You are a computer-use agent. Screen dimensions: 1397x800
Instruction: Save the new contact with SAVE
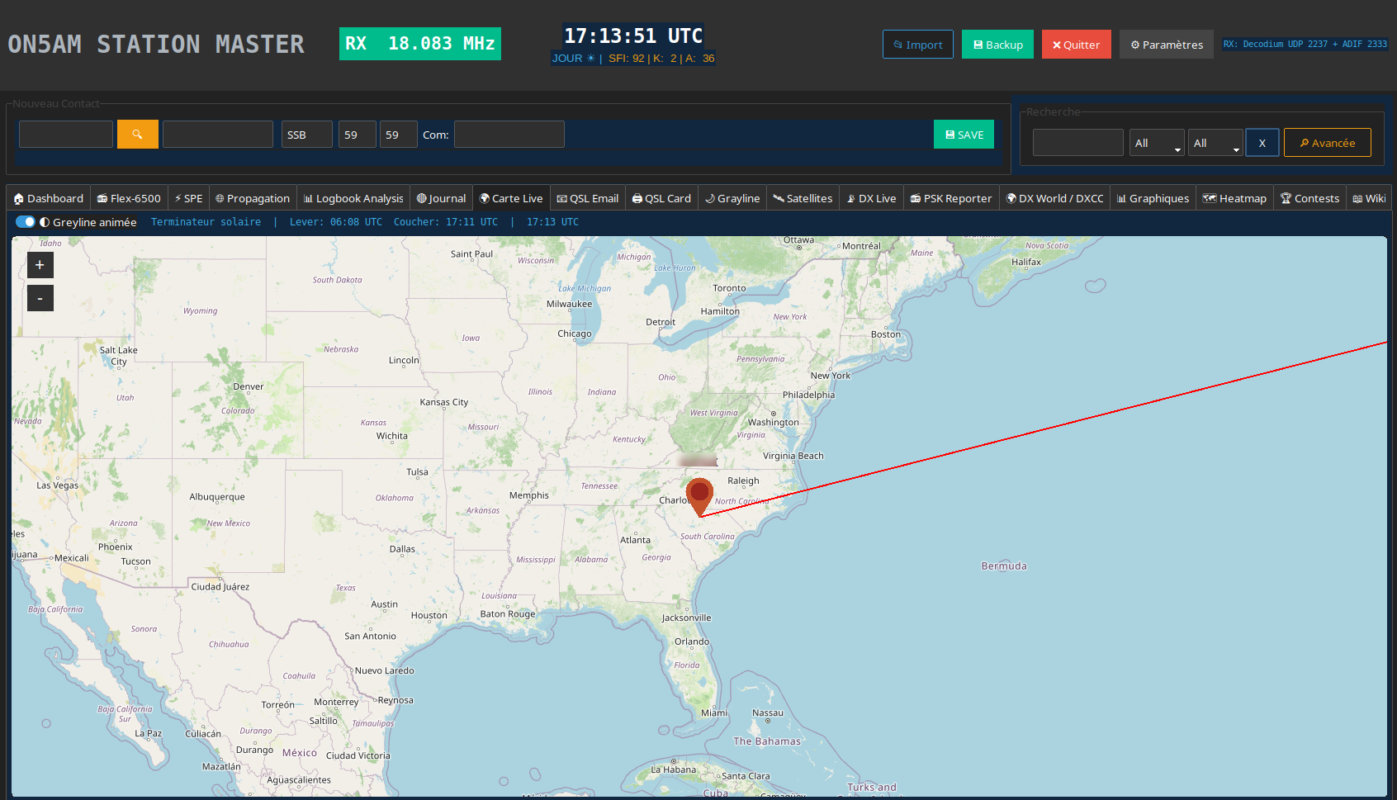pos(964,134)
